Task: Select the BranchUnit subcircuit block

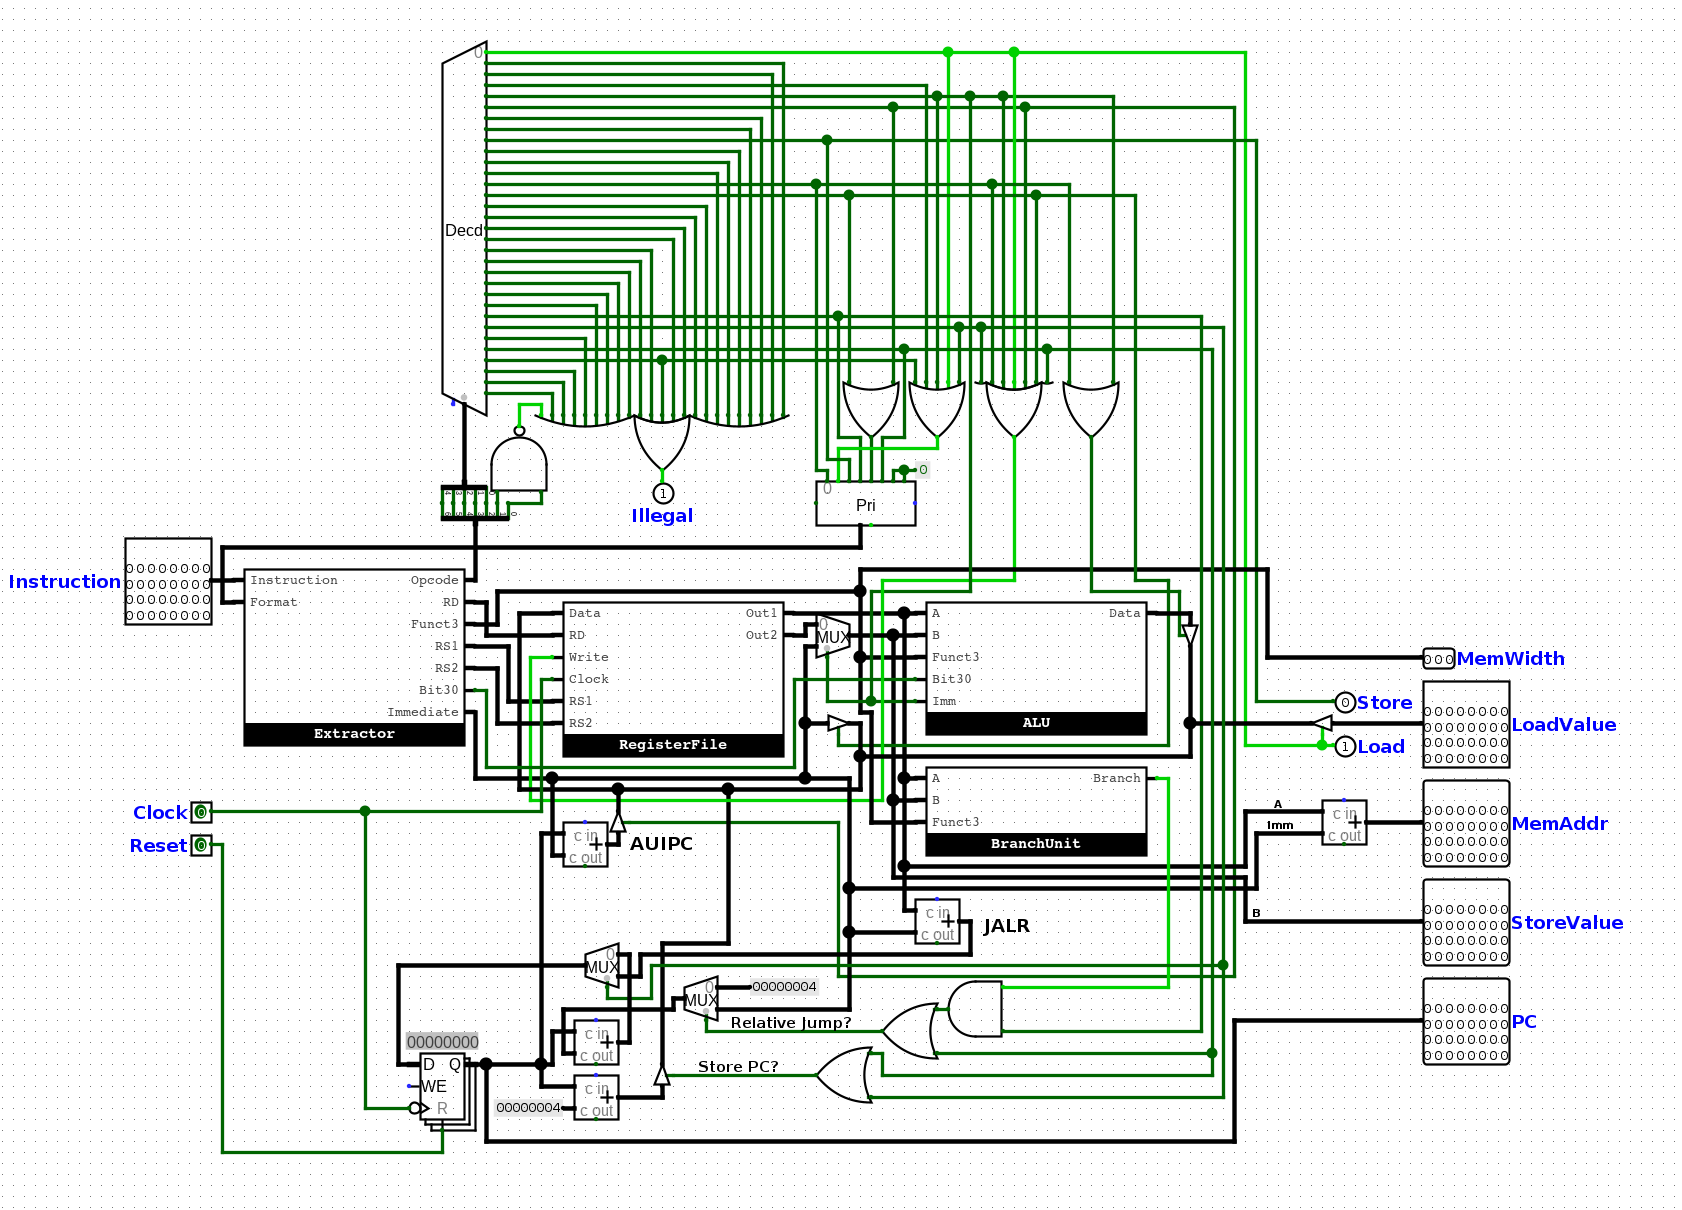Action: coord(1036,811)
